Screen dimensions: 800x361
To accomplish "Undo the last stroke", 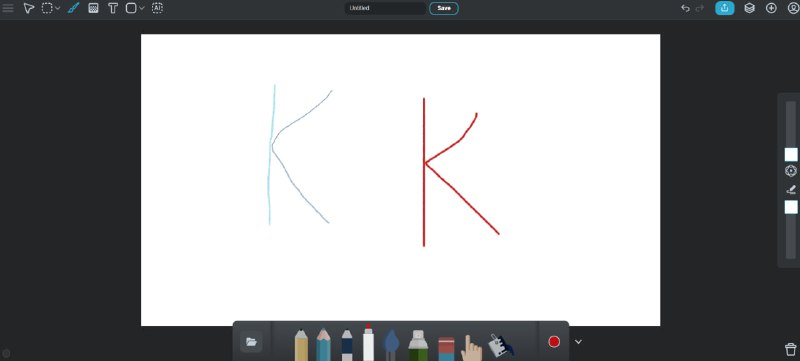I will (x=685, y=8).
